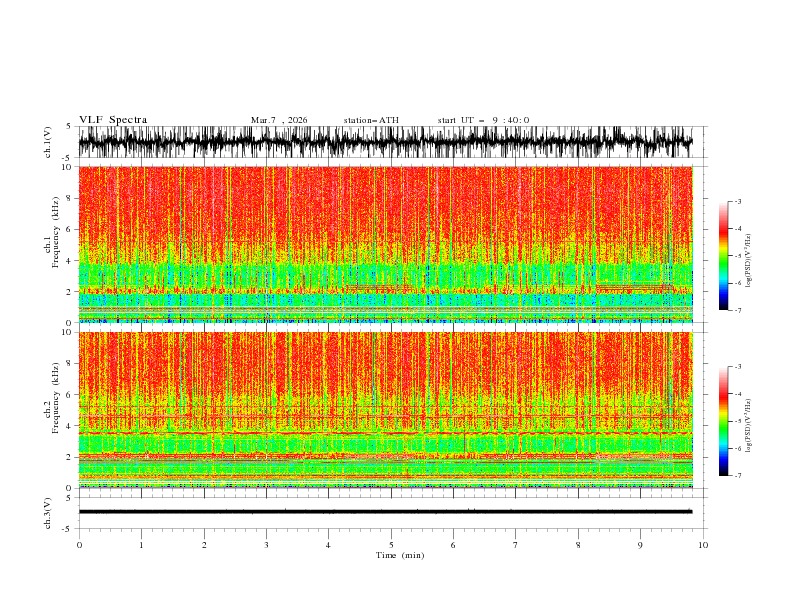
Task: Click the time-axis tick label "10"
Action: tap(703, 545)
